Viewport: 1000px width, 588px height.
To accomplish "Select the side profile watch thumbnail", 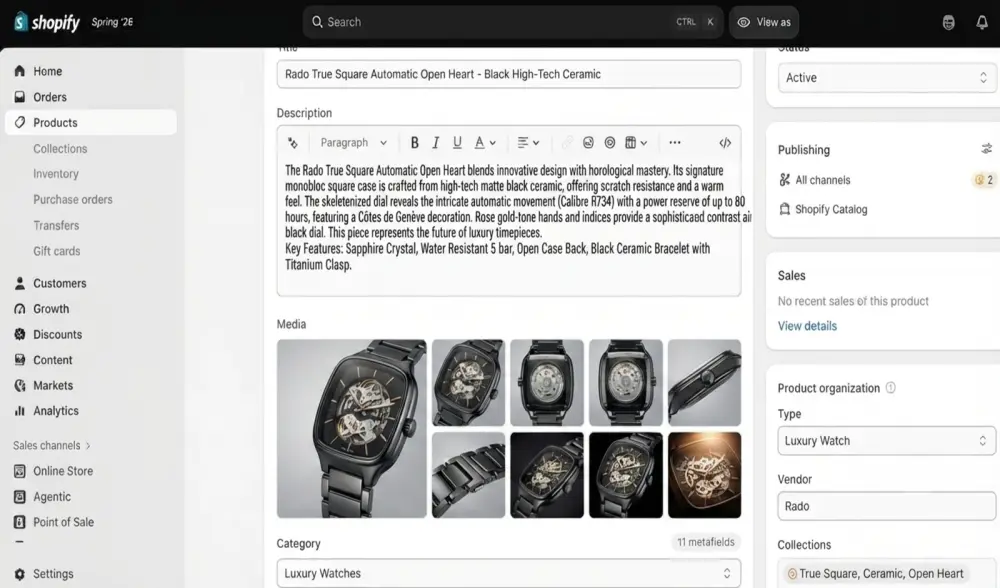I will point(704,382).
